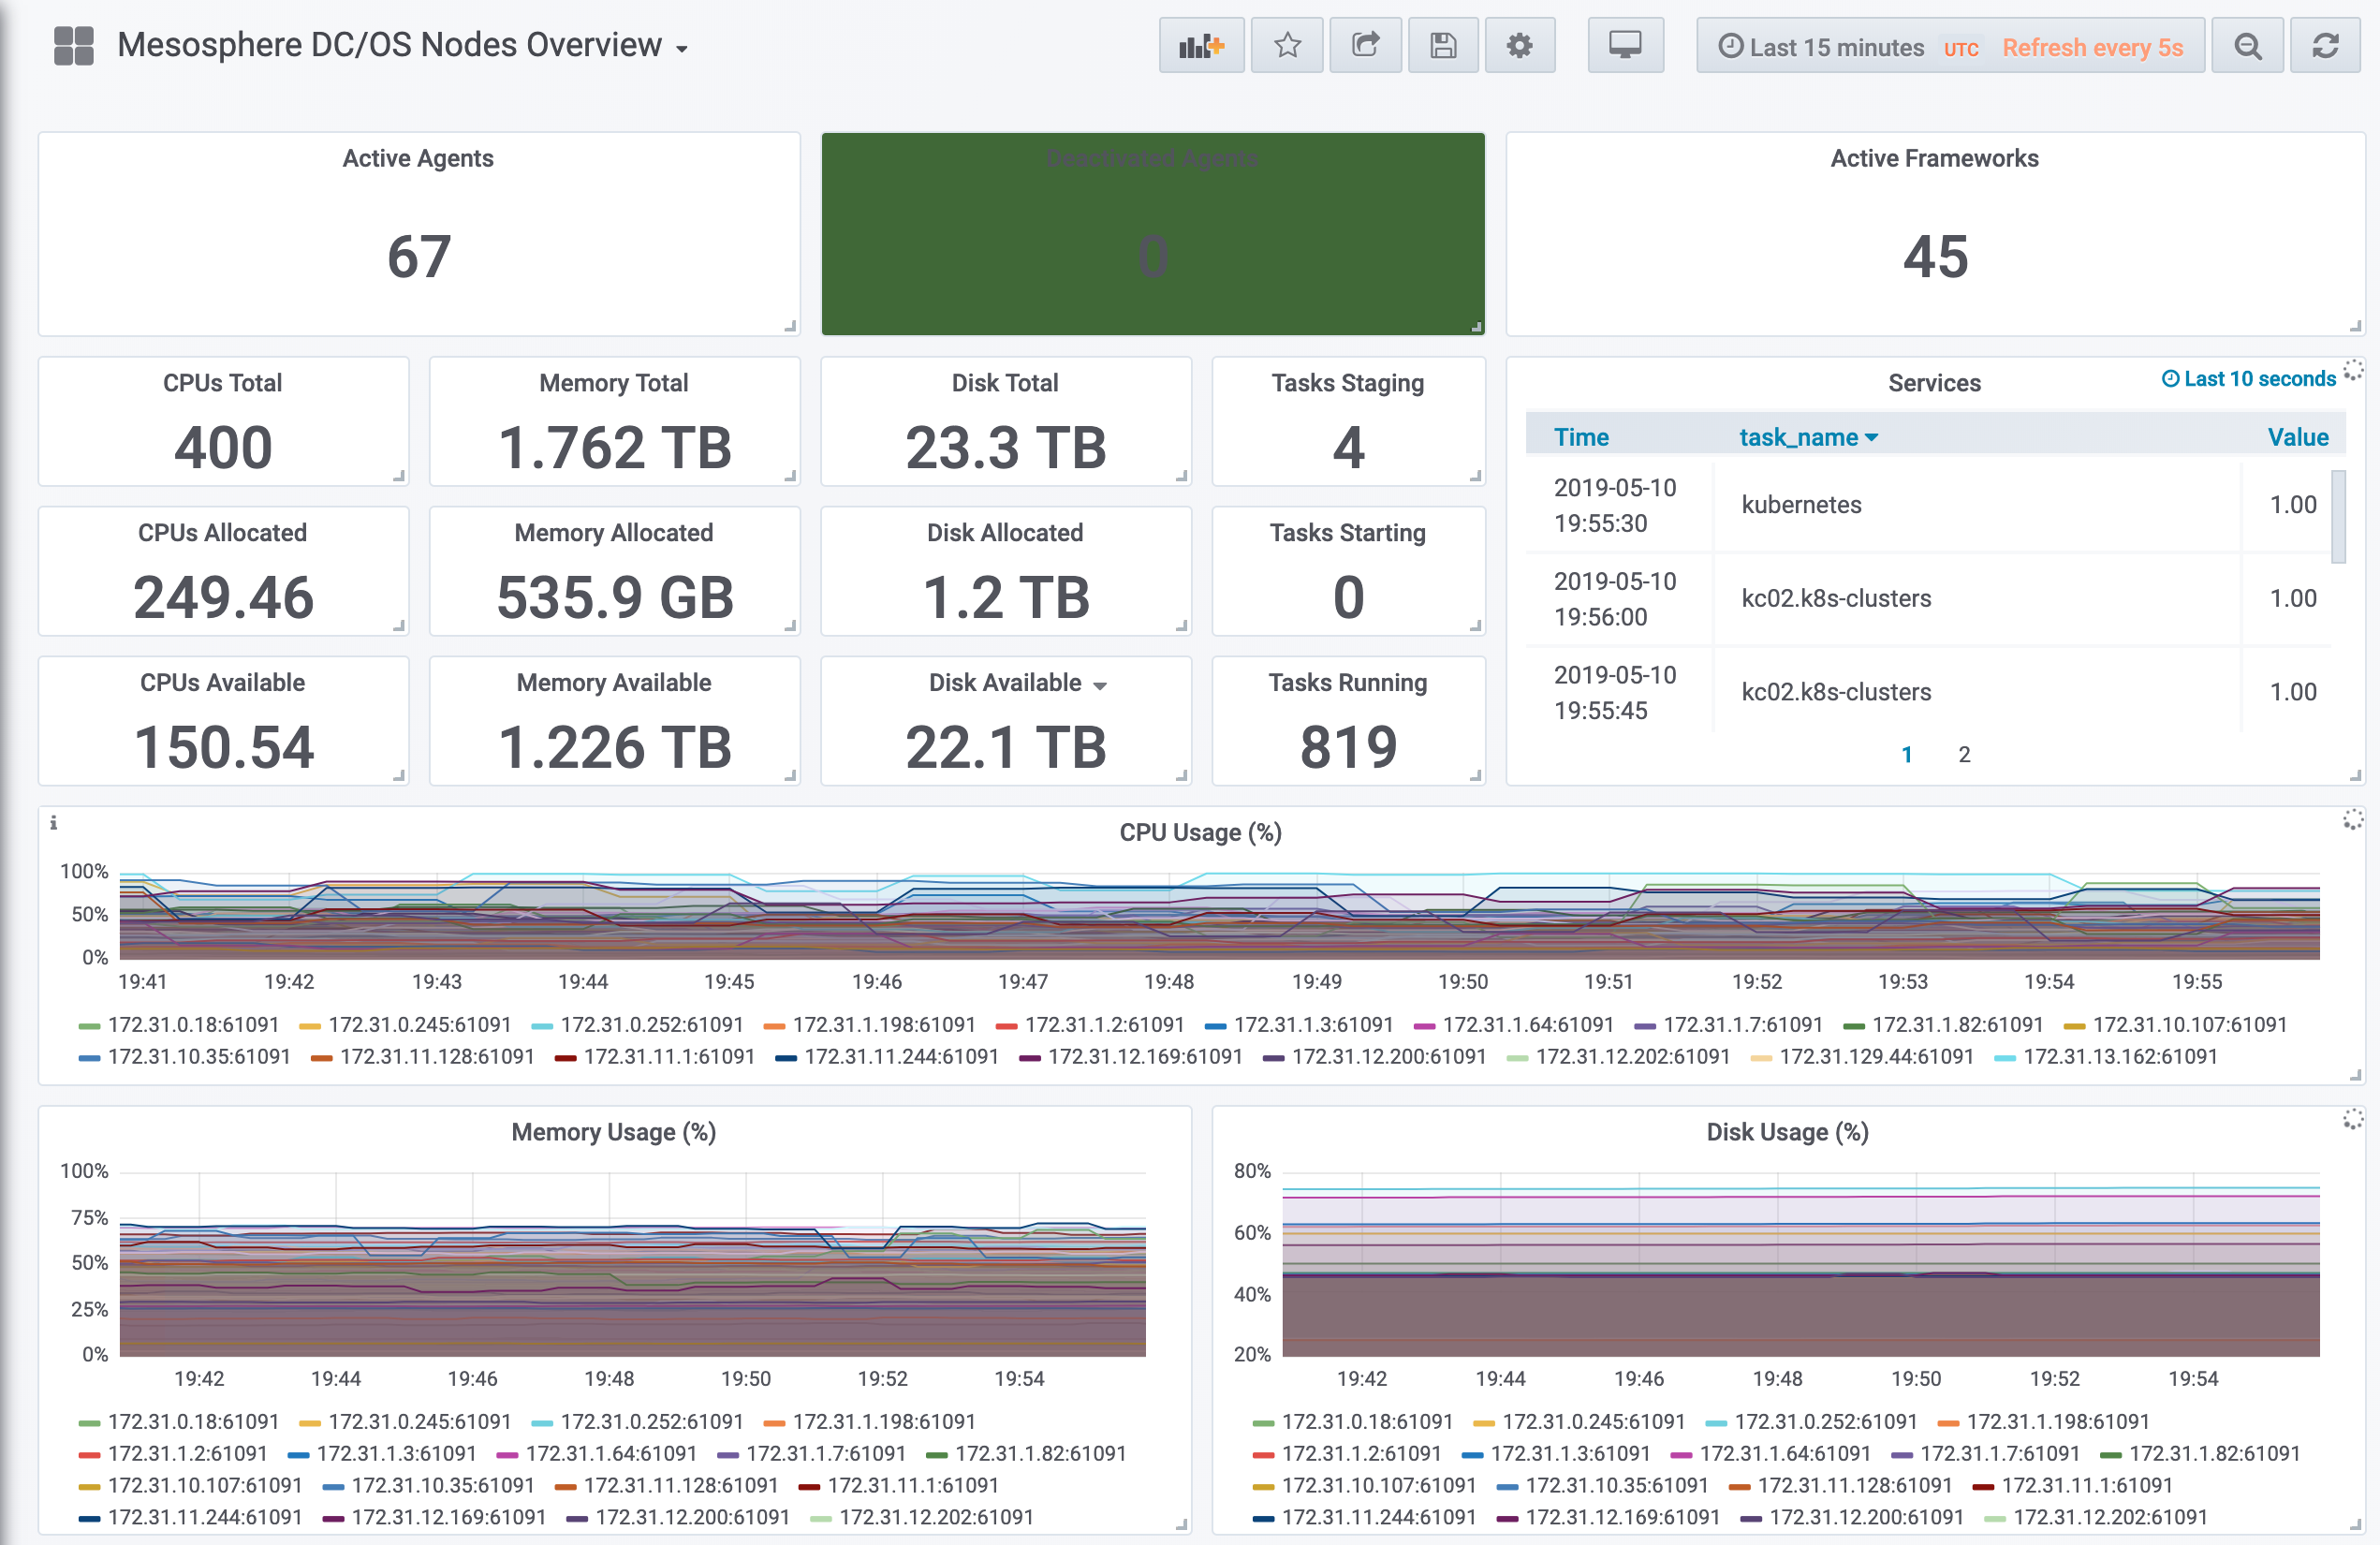Screen dimensions: 2380x1545
Task: Click the Zoom out magnifier icon
Action: tap(2247, 46)
